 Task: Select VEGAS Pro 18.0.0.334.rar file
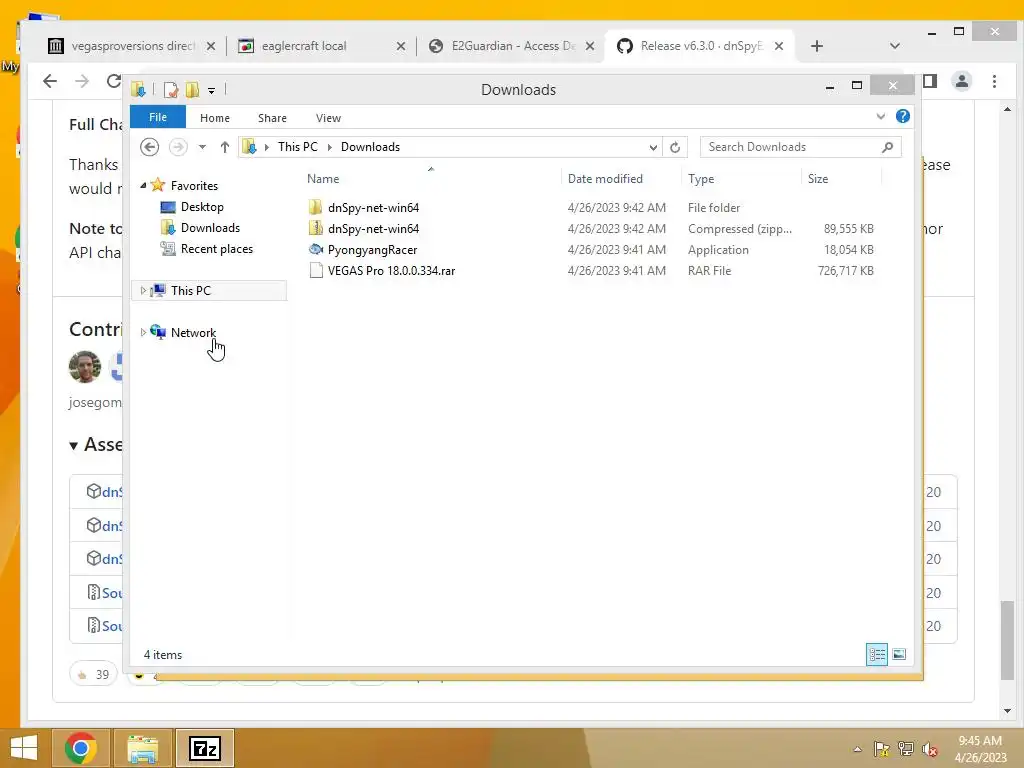(x=391, y=270)
